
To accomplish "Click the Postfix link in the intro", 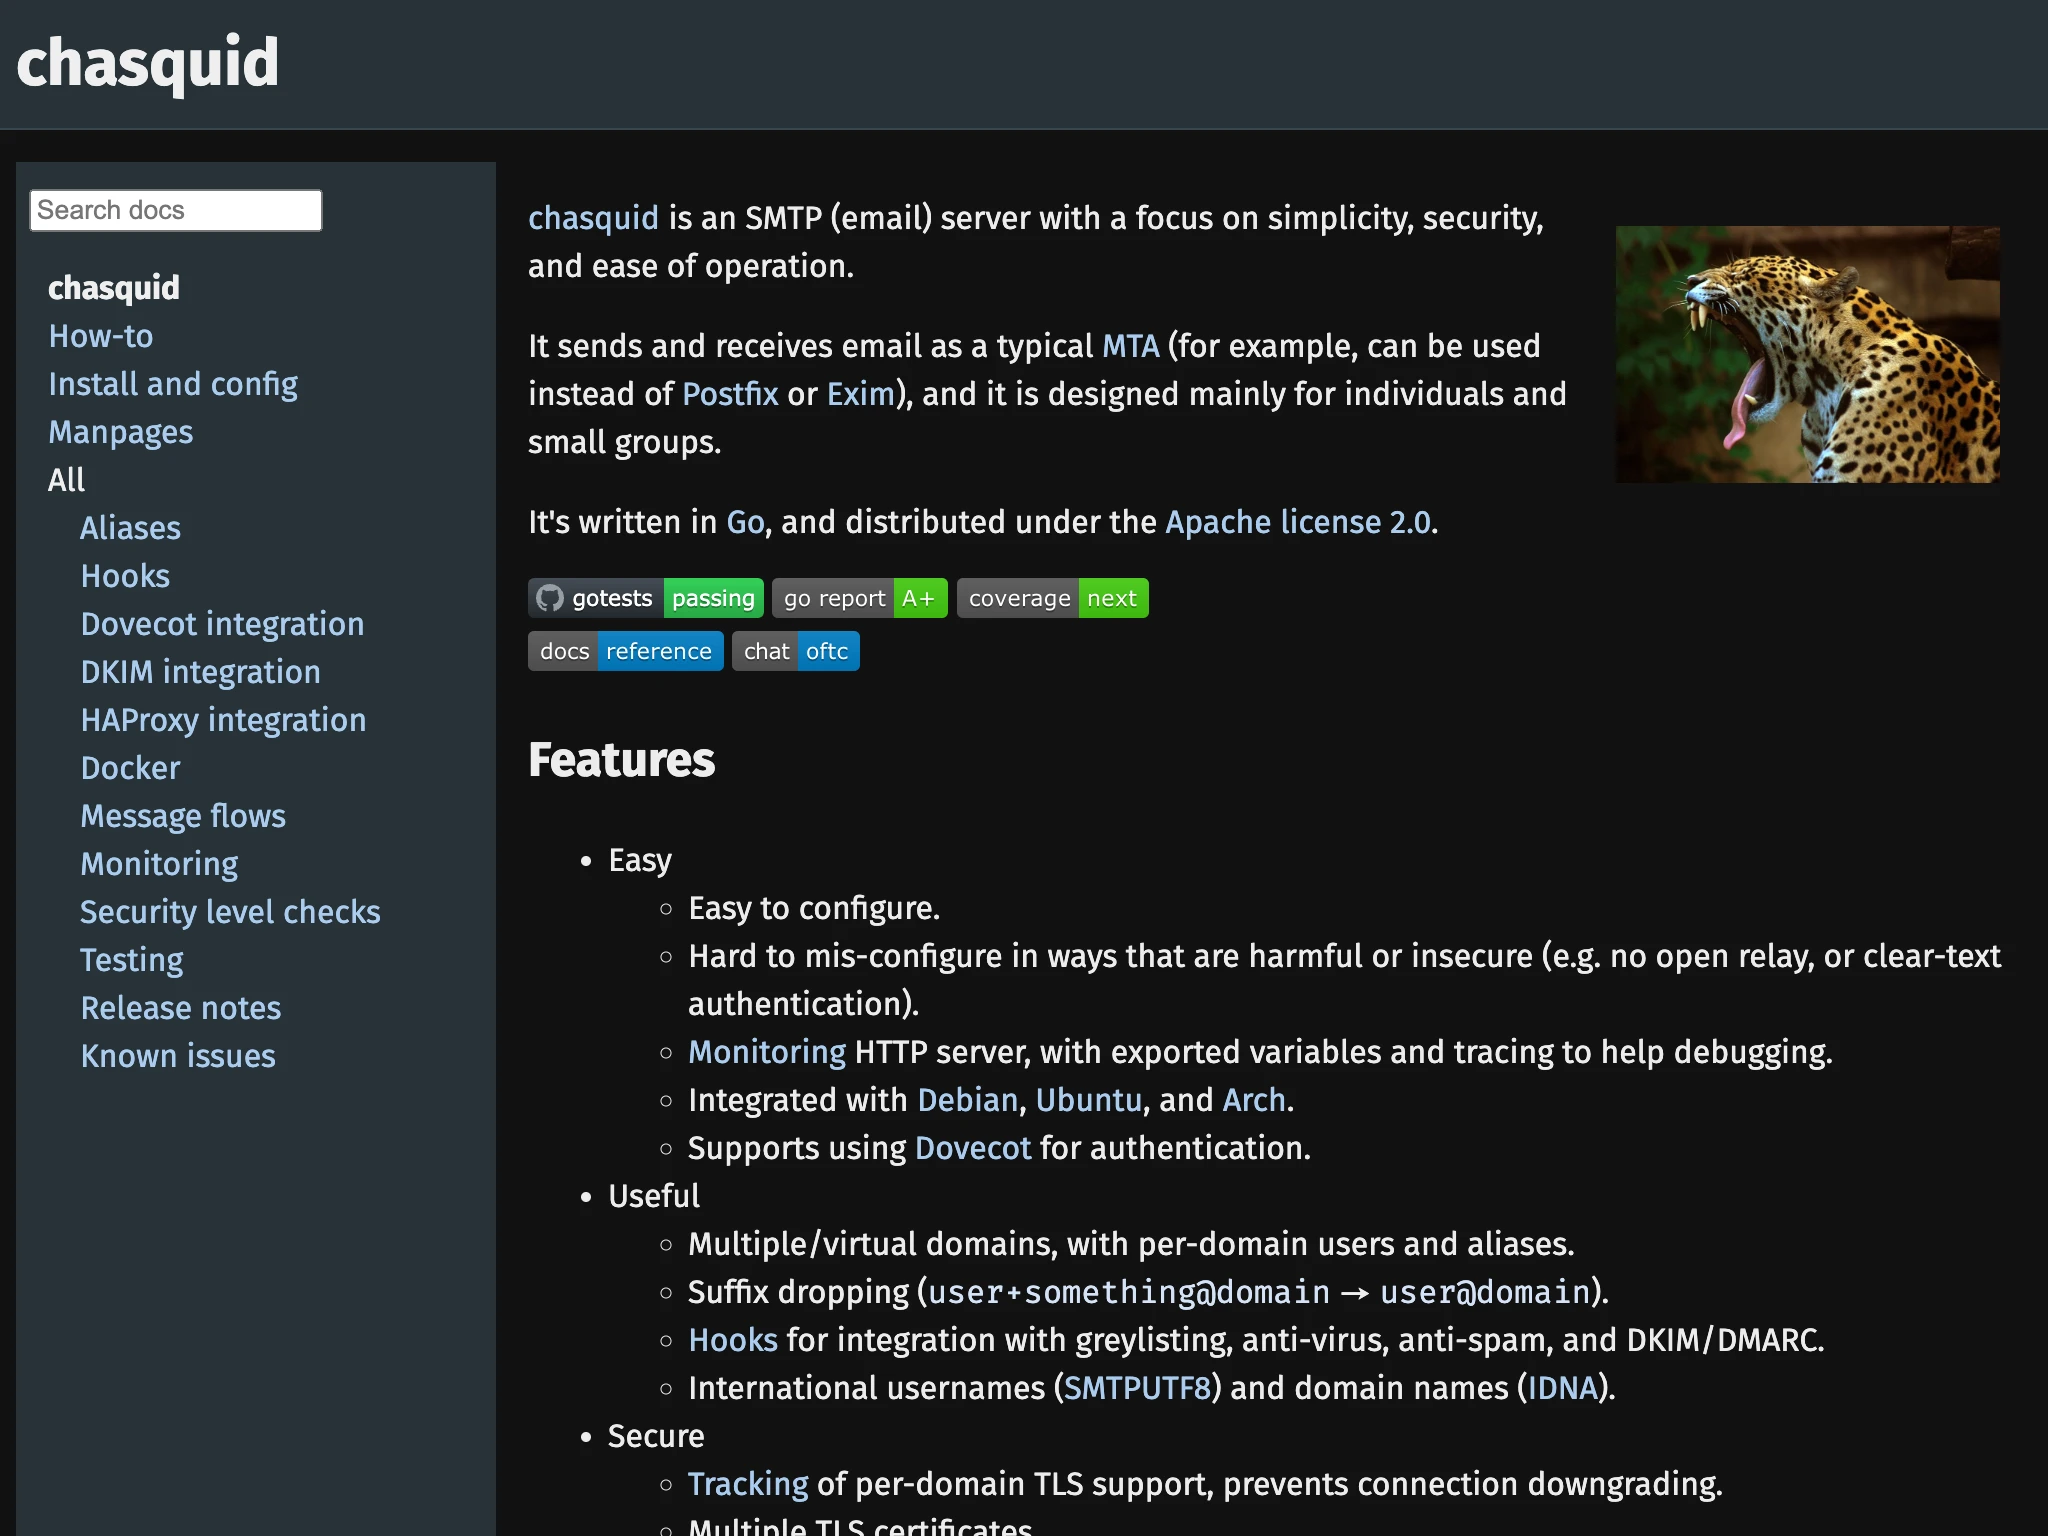I will click(x=729, y=394).
